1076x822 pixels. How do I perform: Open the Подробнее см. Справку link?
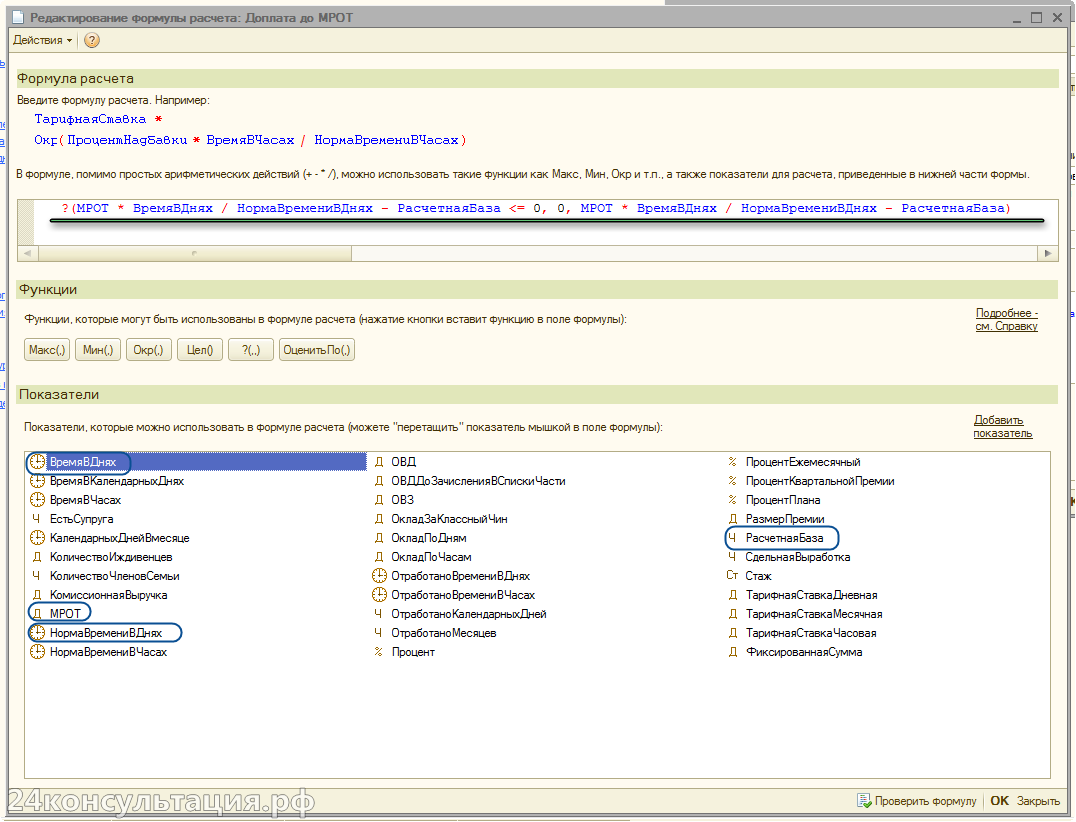pyautogui.click(x=1006, y=320)
